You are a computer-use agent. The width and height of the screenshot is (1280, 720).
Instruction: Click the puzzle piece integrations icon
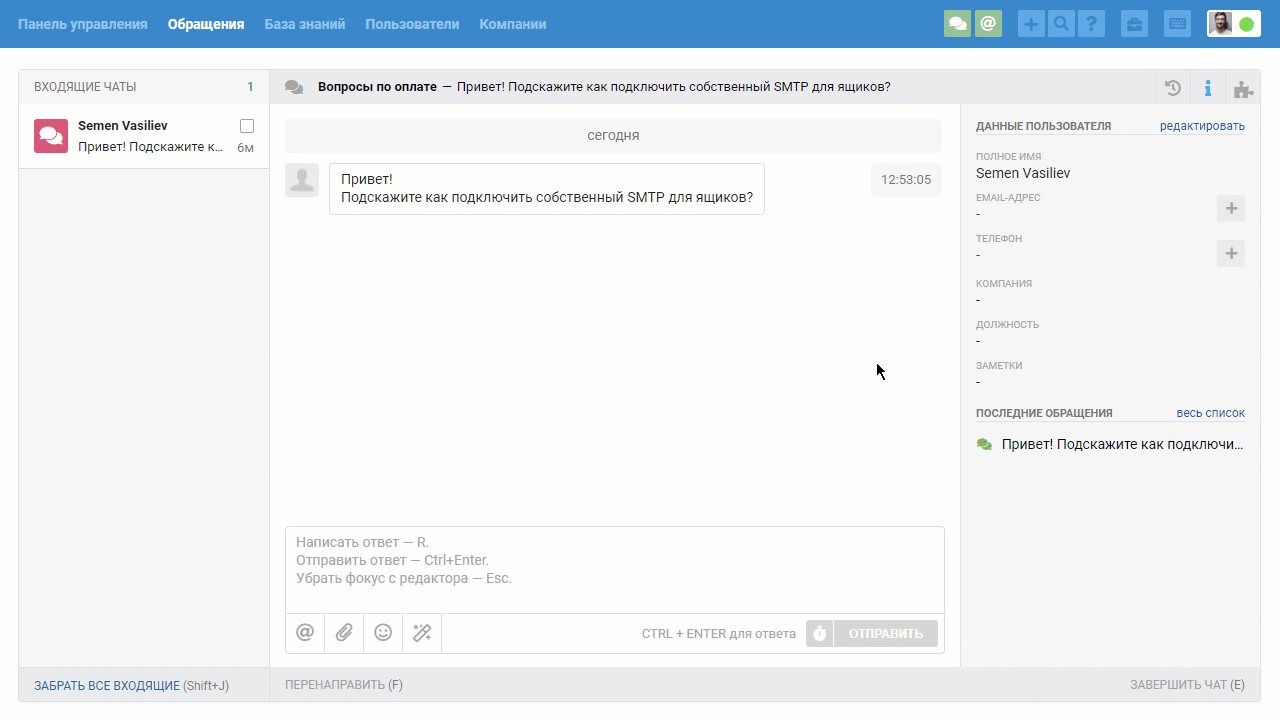point(1243,88)
